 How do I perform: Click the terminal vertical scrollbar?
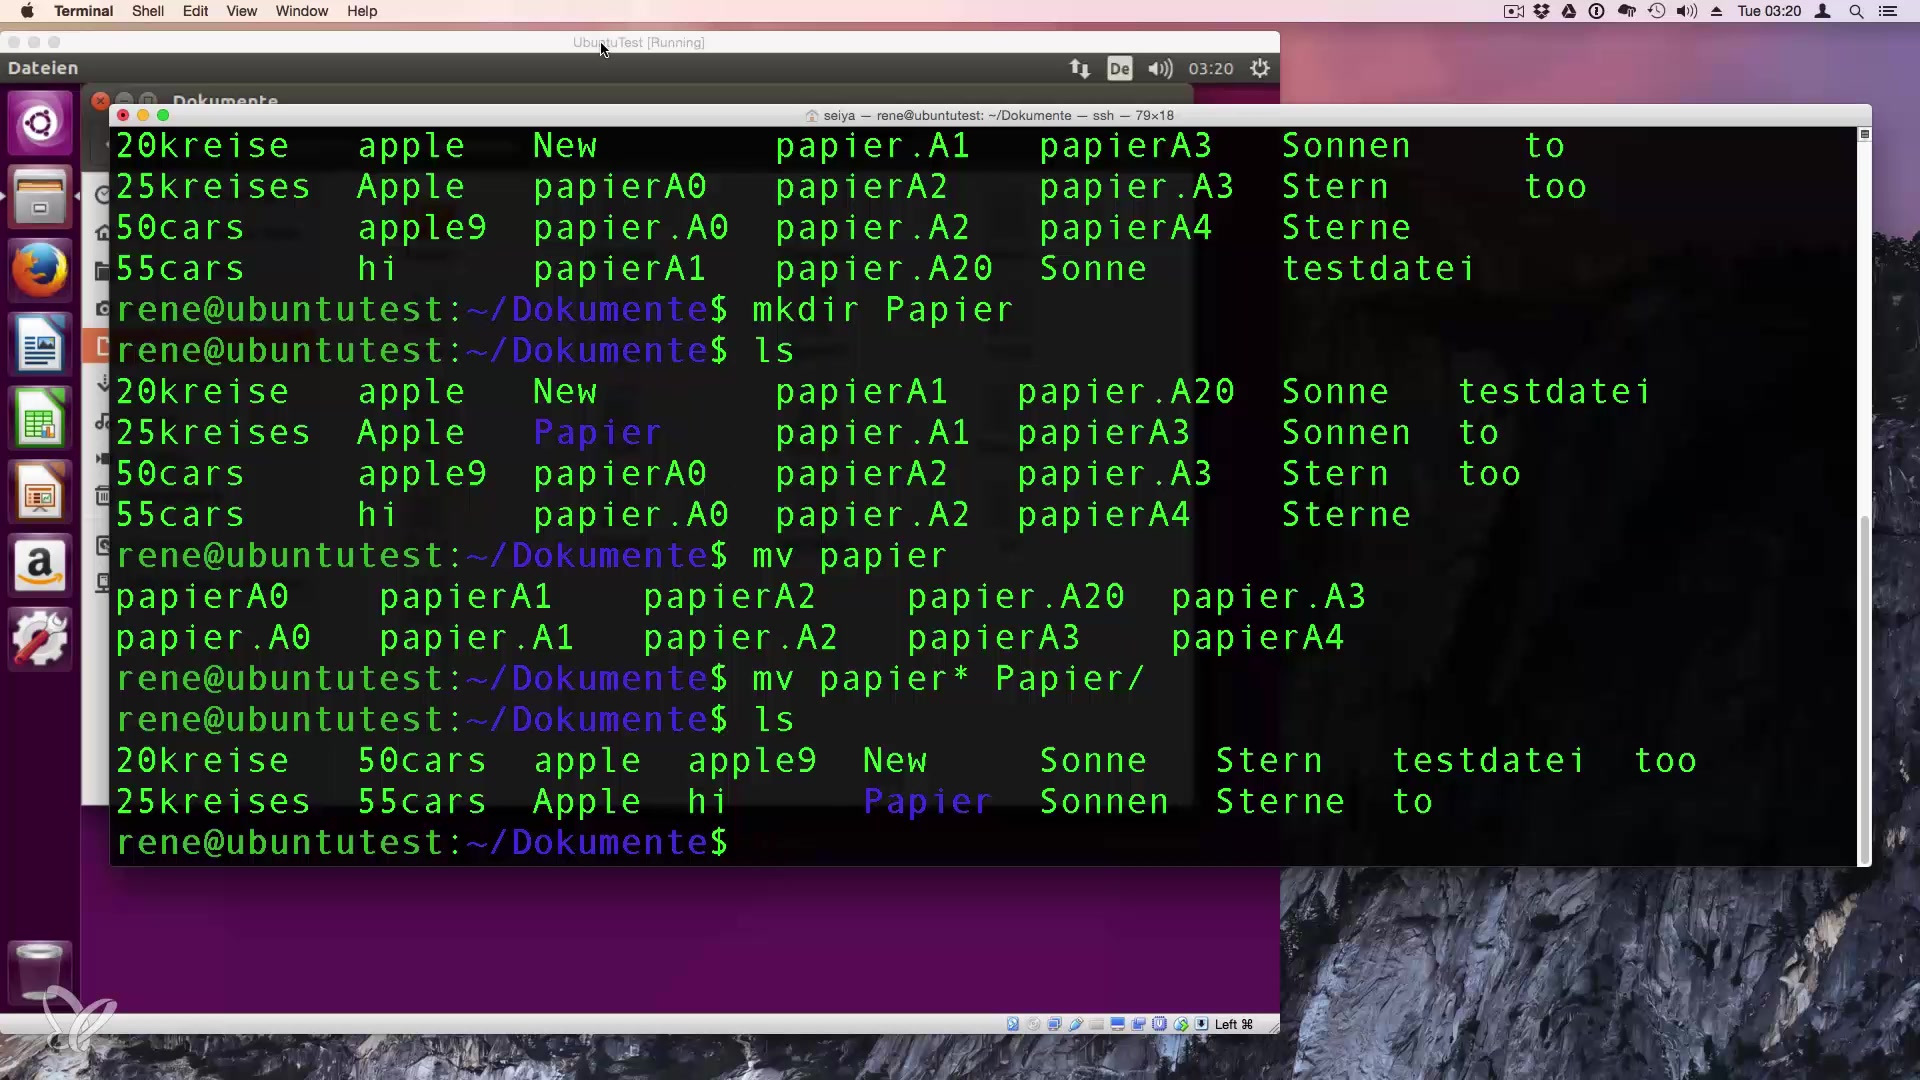pyautogui.click(x=1864, y=690)
